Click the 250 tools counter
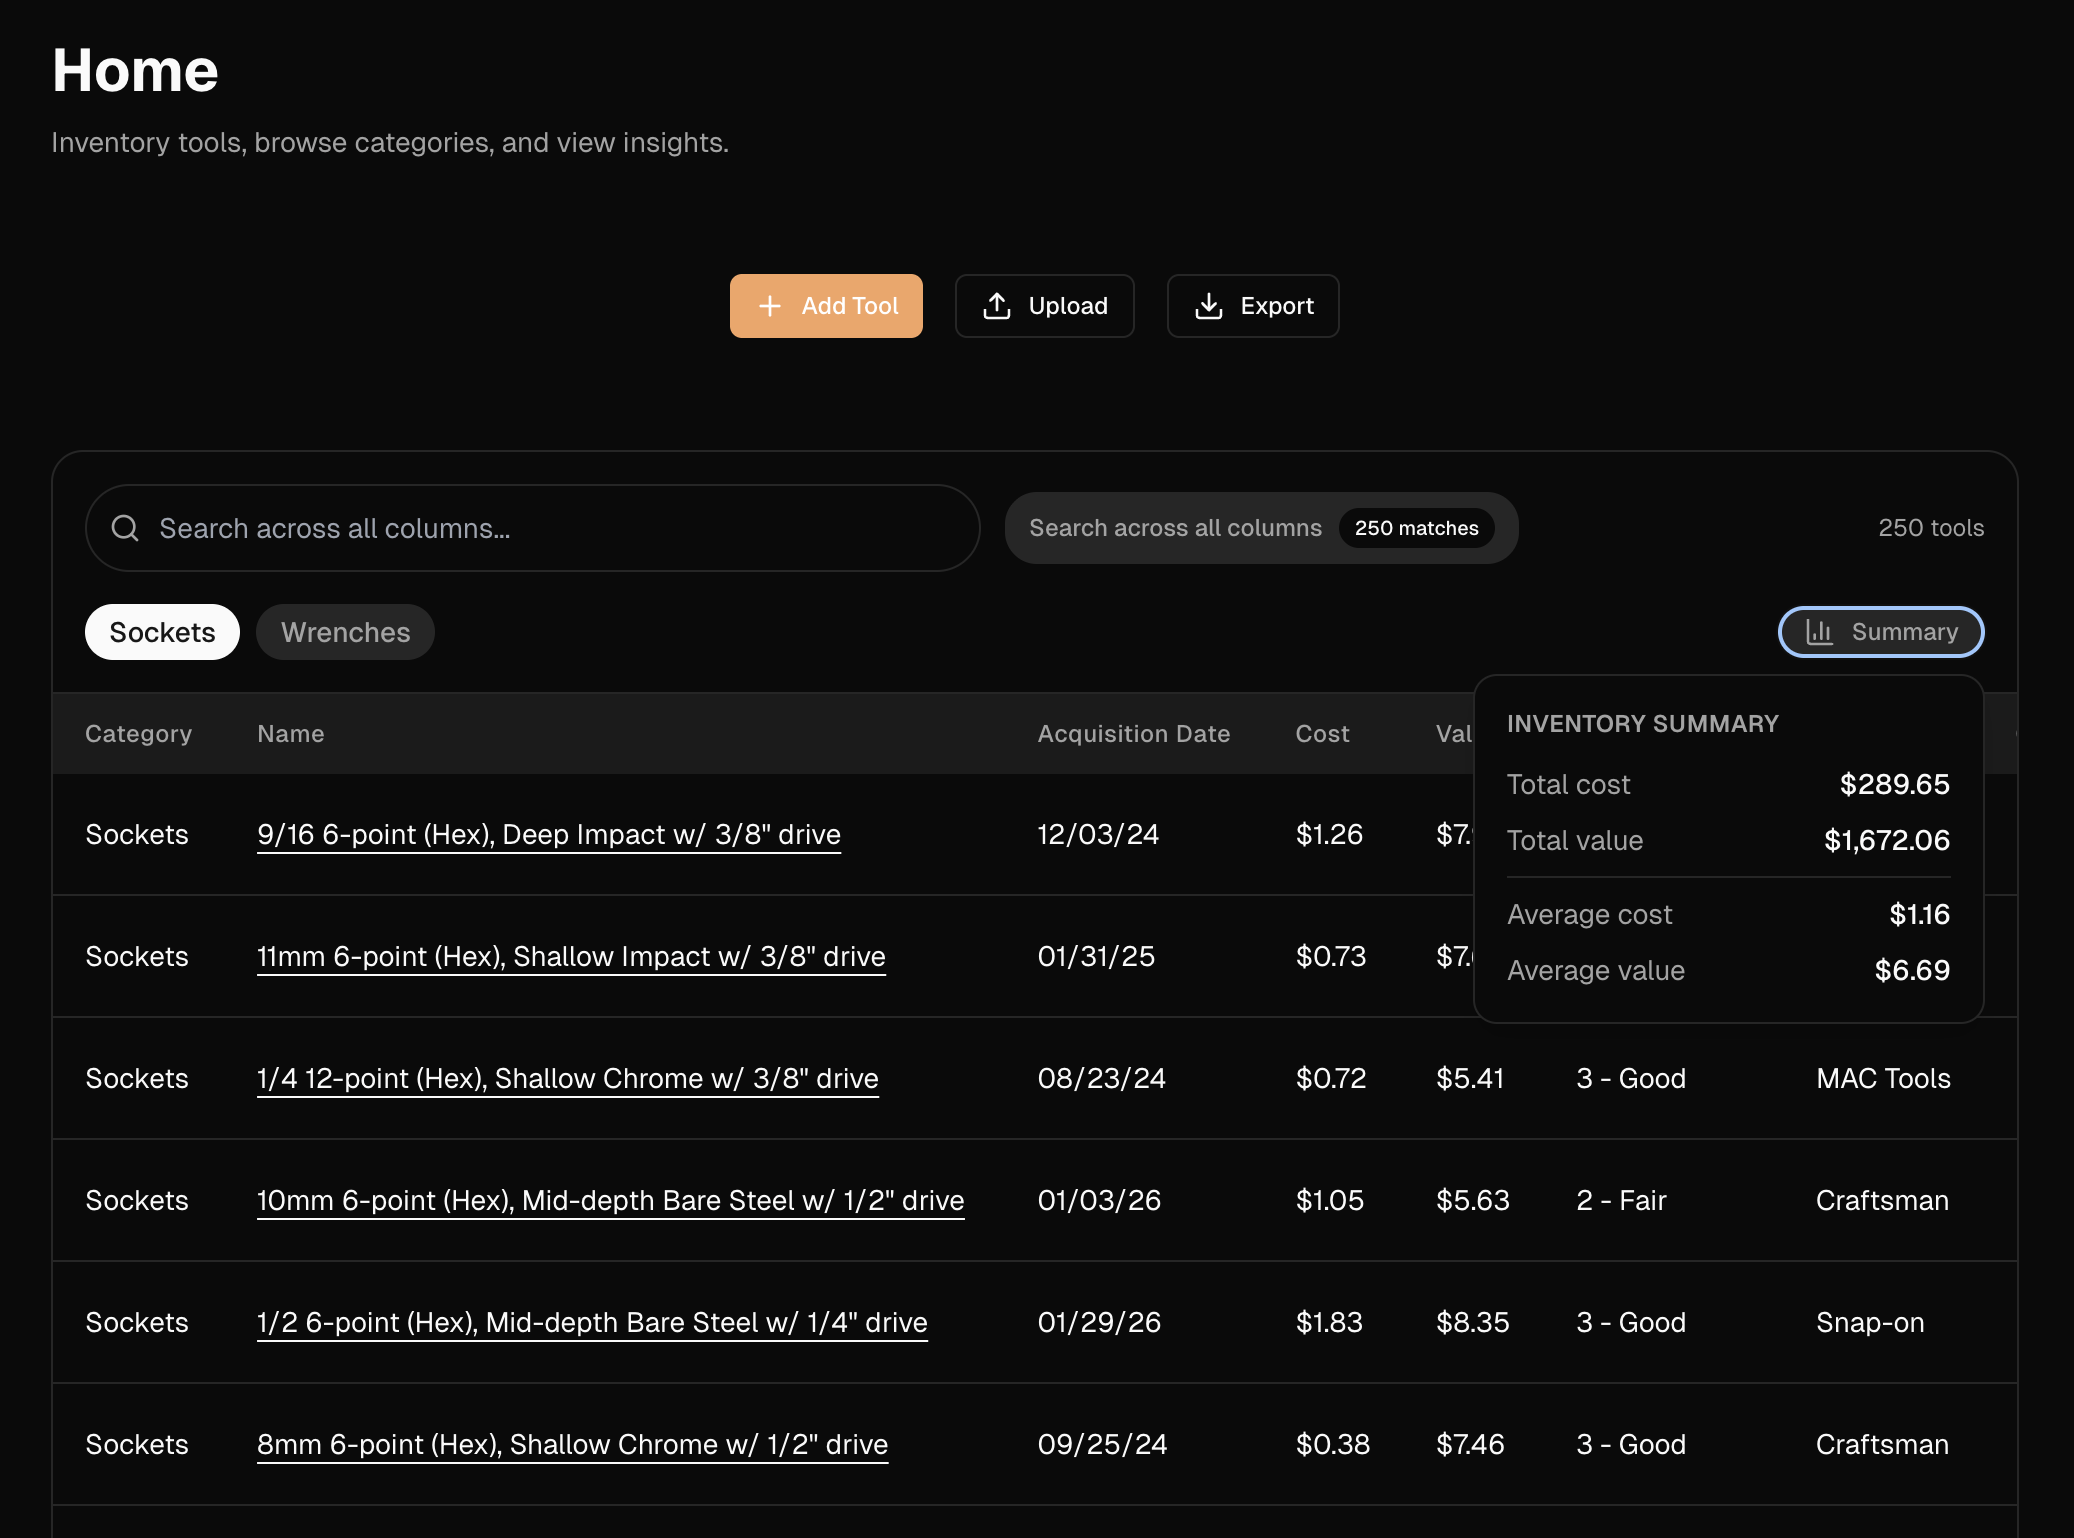Image resolution: width=2074 pixels, height=1538 pixels. (x=1930, y=527)
